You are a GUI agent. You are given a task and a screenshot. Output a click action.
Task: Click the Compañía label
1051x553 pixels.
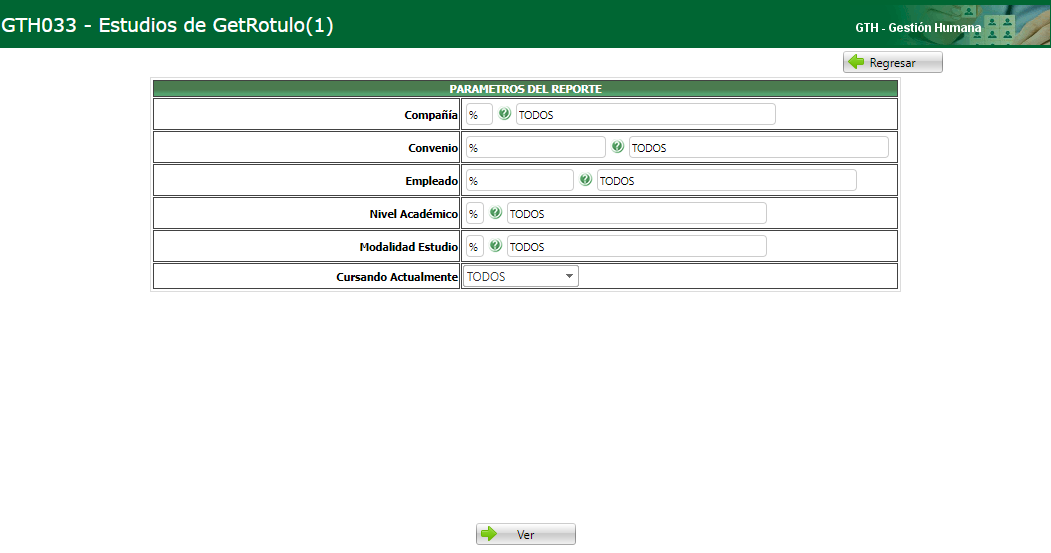(430, 115)
